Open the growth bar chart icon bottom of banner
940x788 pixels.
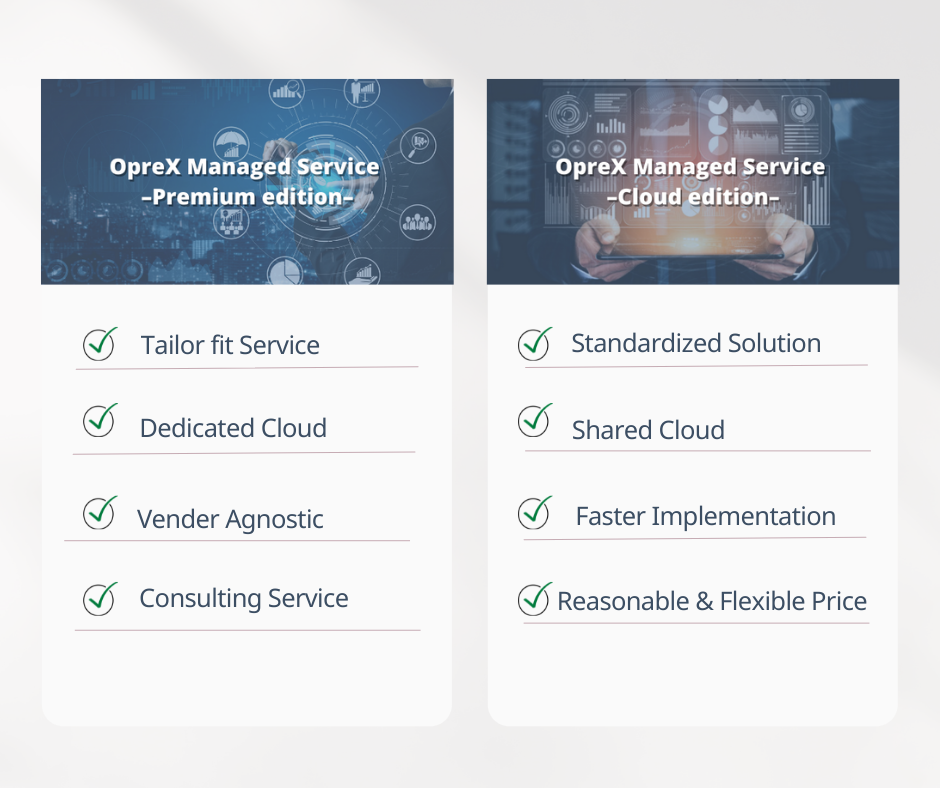point(363,273)
